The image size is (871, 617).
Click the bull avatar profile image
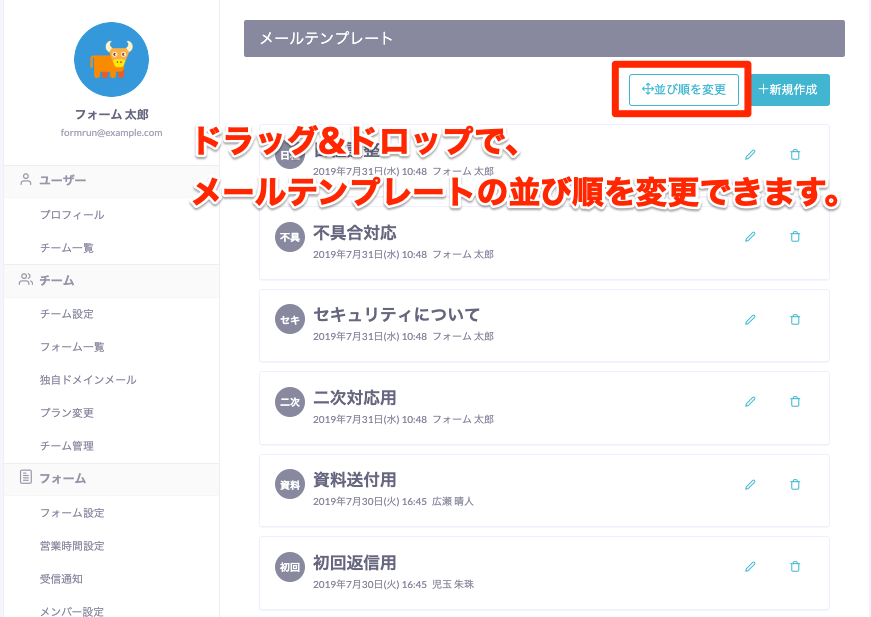pyautogui.click(x=111, y=60)
